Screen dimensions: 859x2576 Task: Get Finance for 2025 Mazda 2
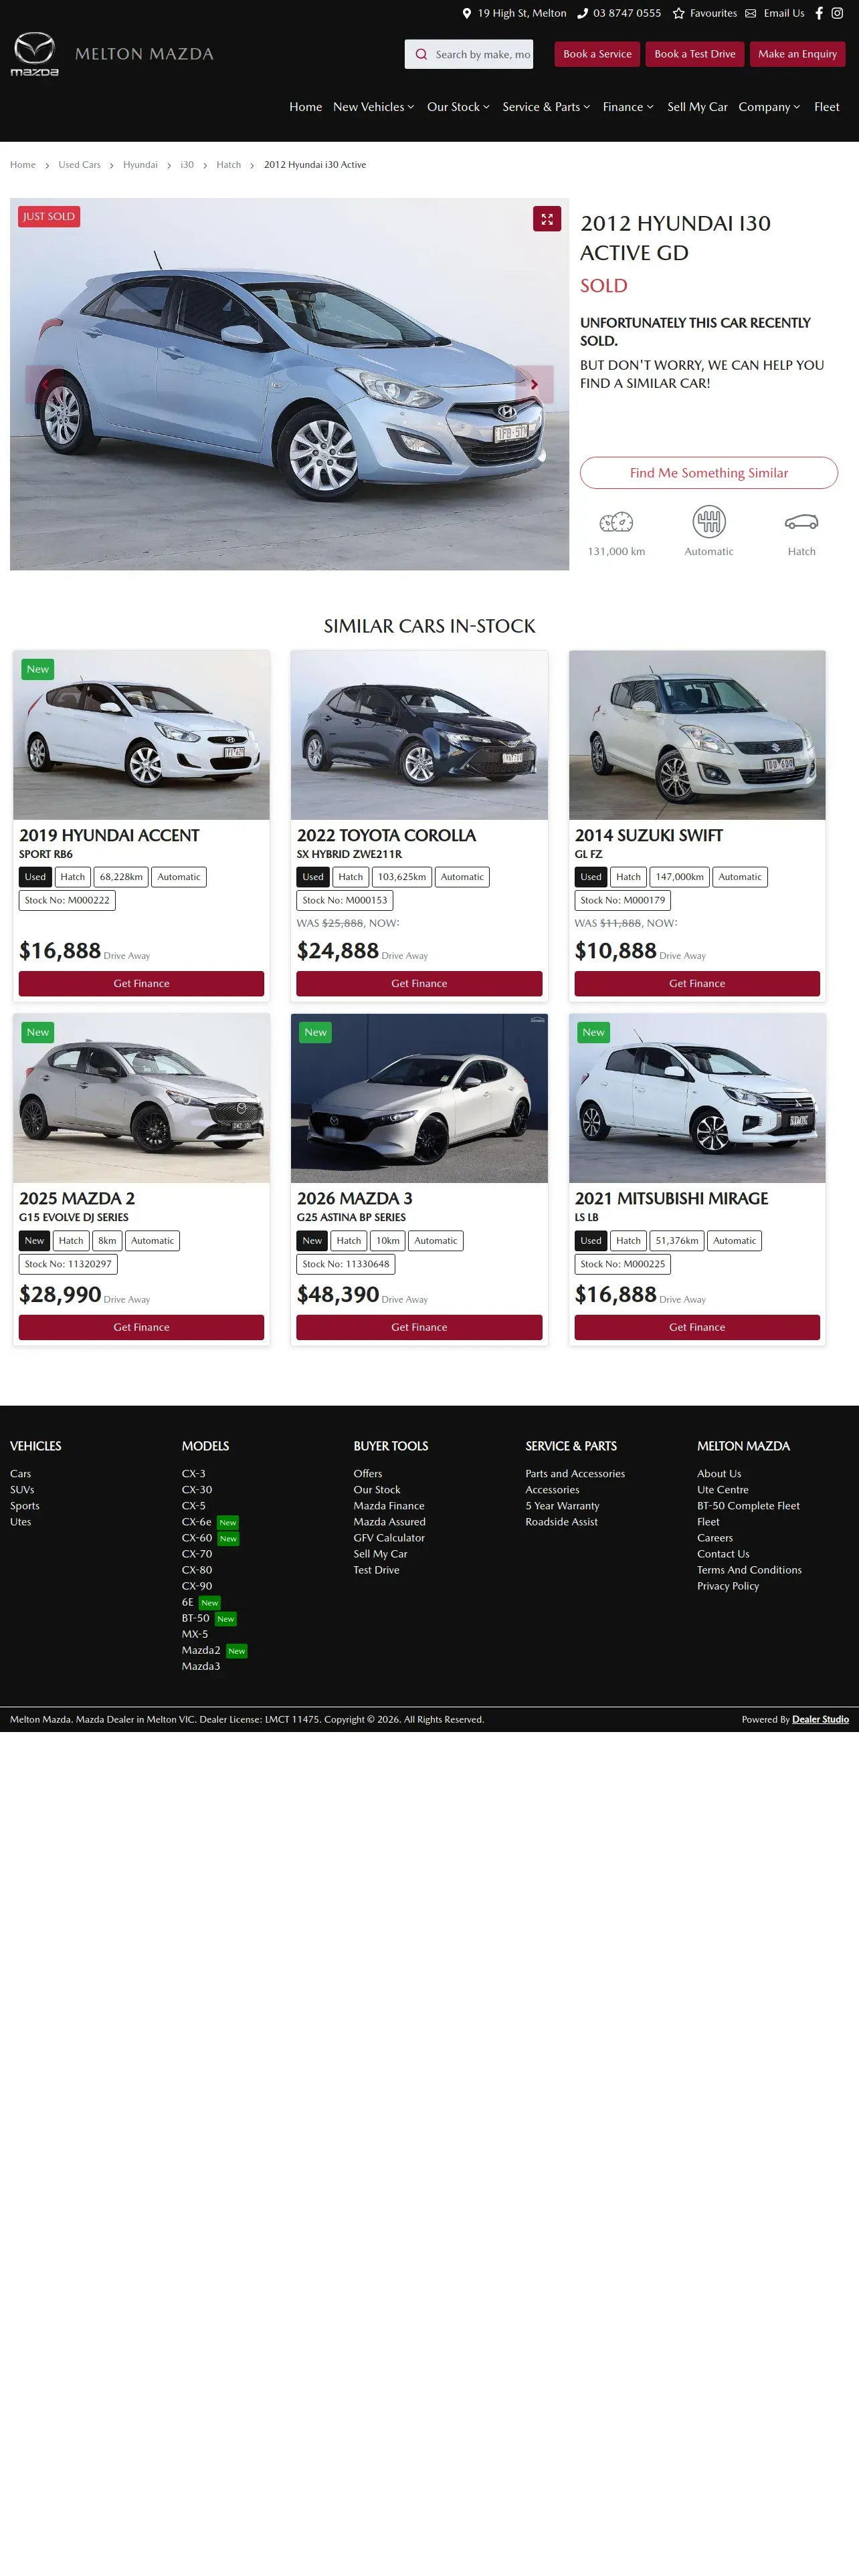coord(141,1327)
